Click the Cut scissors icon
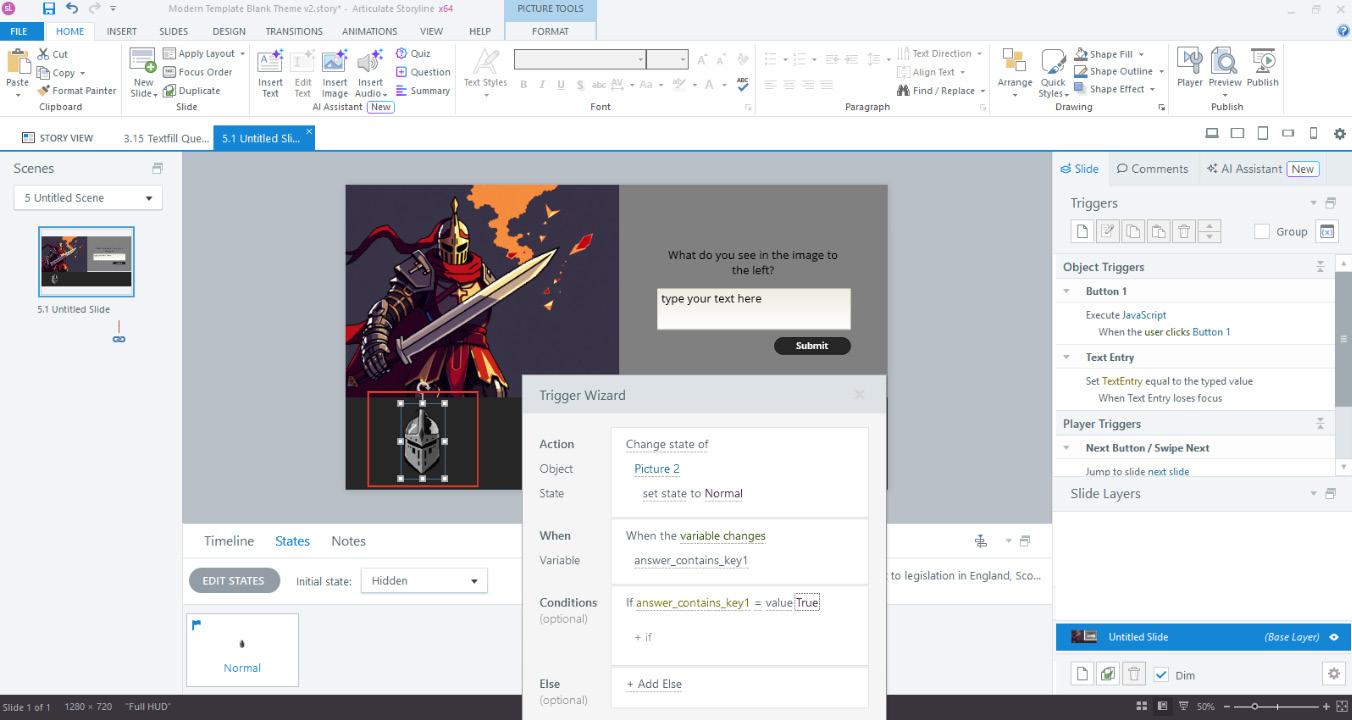Viewport: 1352px width, 720px height. click(x=43, y=54)
